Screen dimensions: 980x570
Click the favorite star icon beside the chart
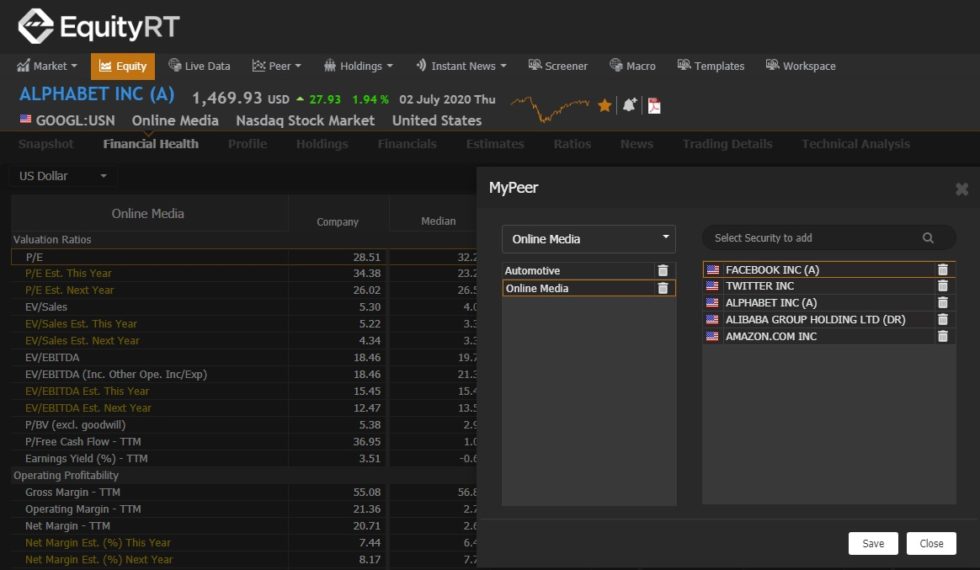point(604,105)
